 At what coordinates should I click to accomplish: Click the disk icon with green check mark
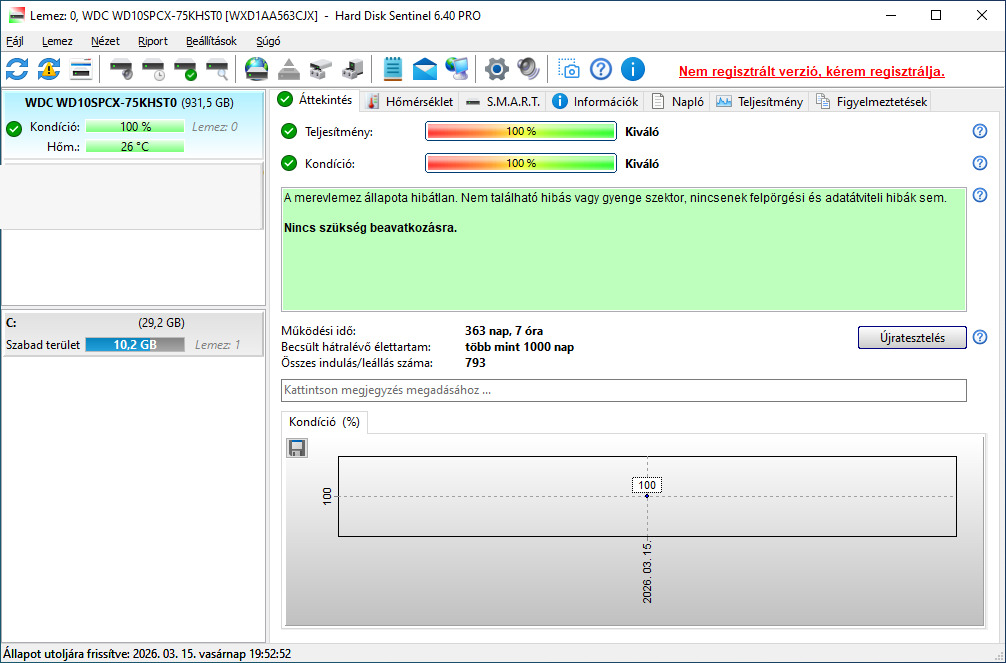point(185,69)
